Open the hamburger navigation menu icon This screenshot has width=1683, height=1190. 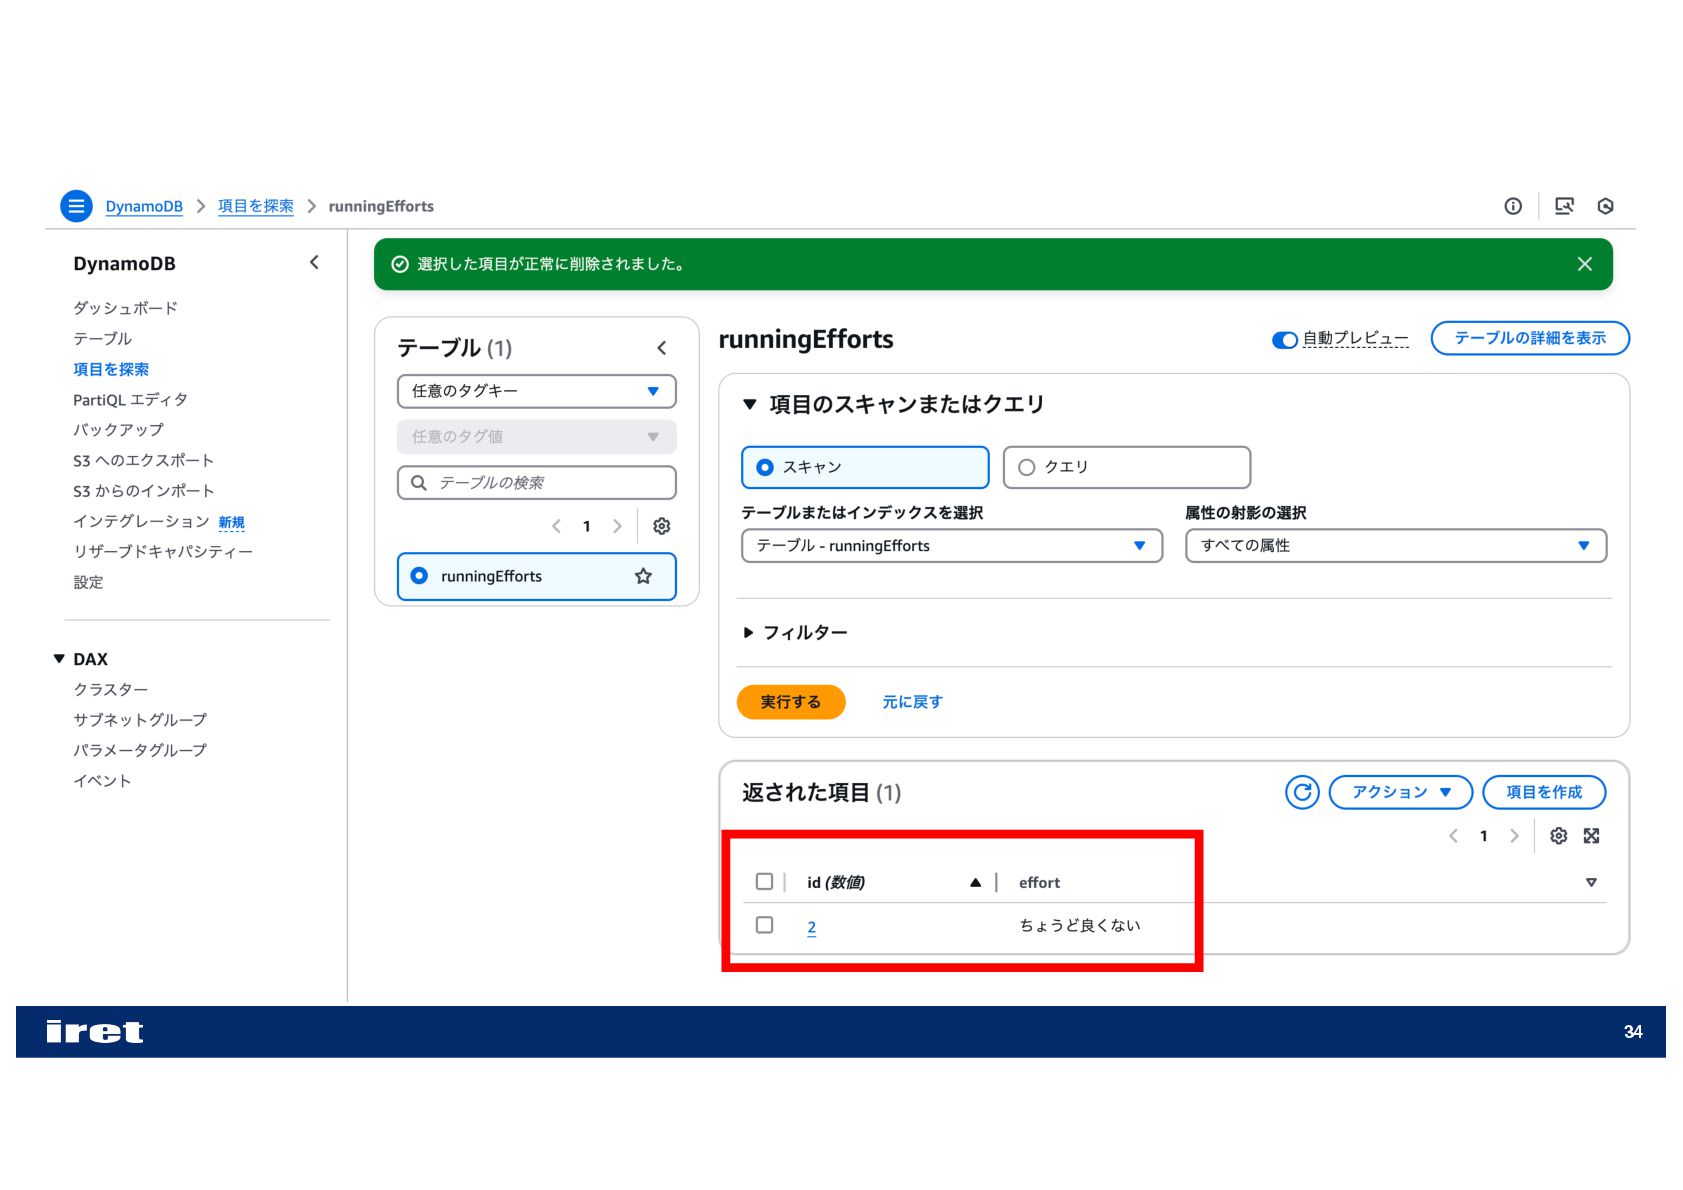click(x=76, y=206)
